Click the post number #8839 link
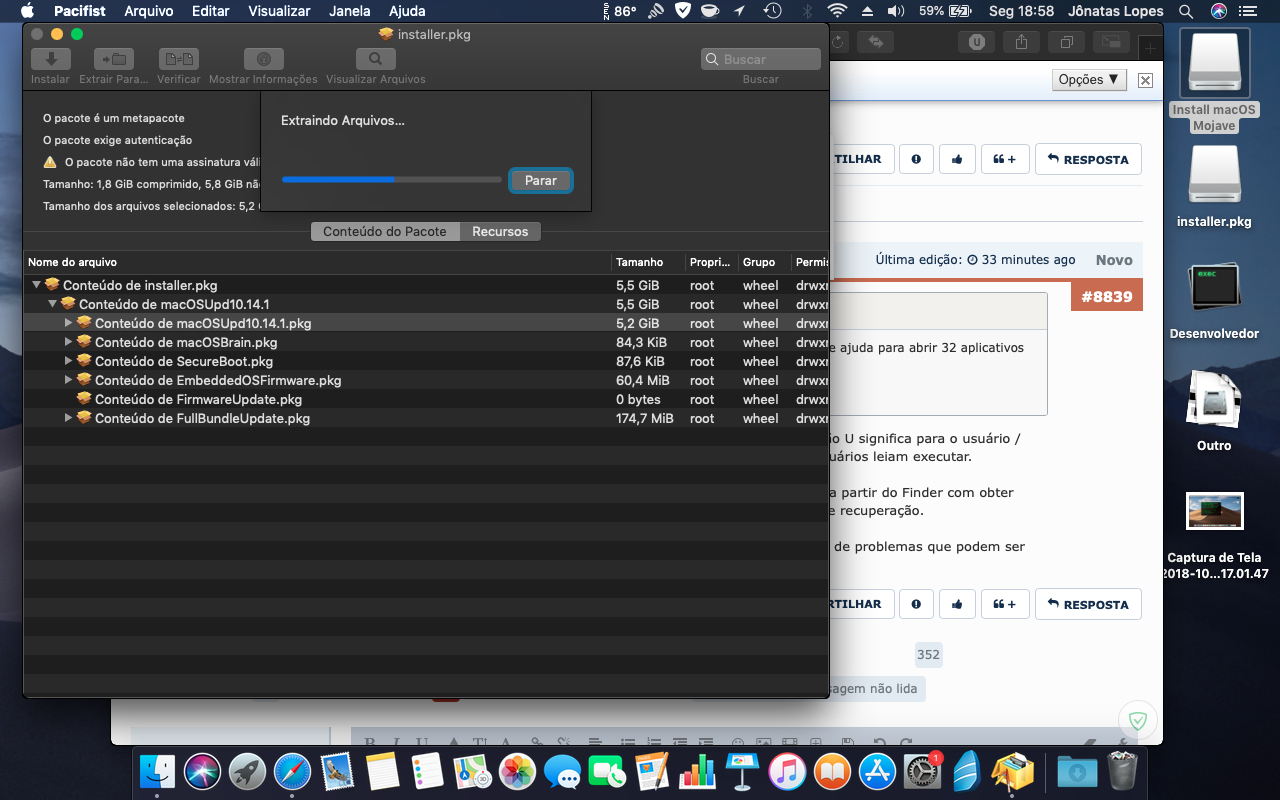The height and width of the screenshot is (800, 1280). pos(1107,296)
